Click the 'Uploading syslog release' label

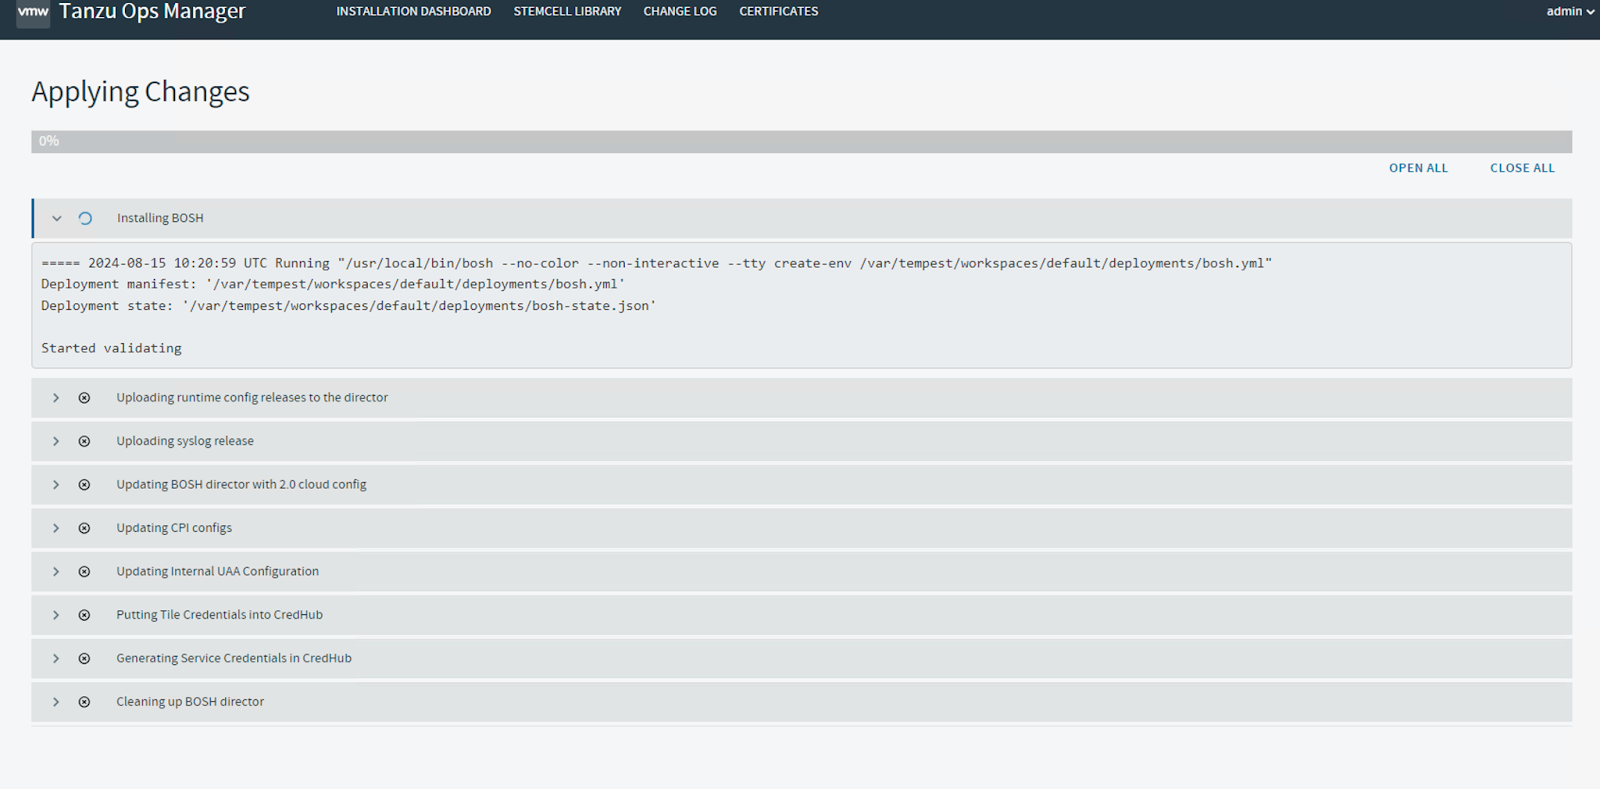point(185,441)
